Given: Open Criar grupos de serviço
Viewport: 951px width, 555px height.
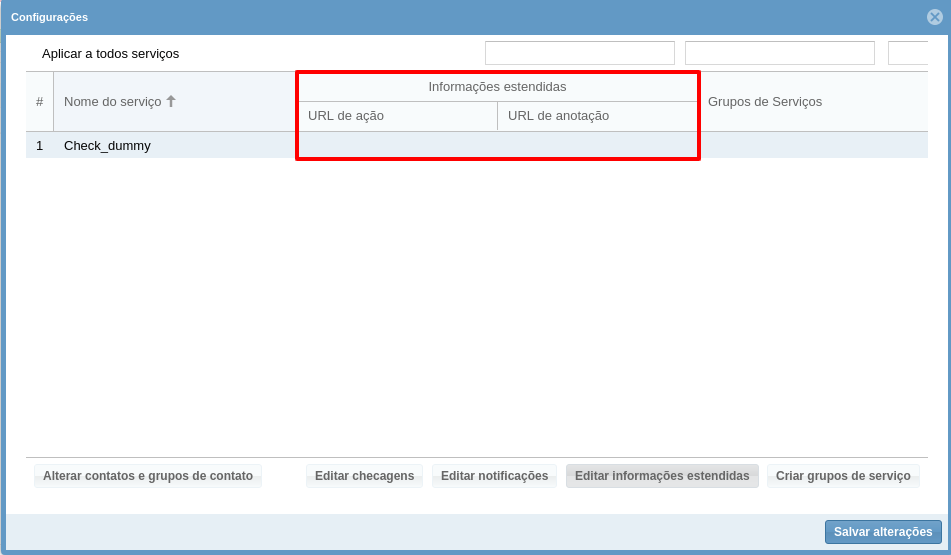Looking at the screenshot, I should [x=843, y=476].
